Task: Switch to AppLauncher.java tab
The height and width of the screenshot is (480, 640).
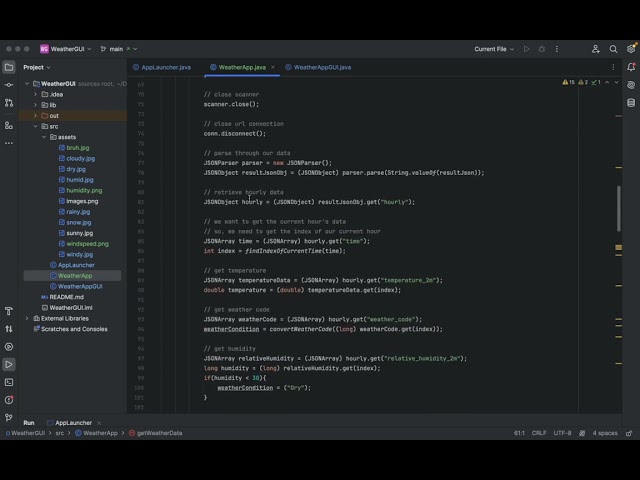Action: (x=162, y=67)
